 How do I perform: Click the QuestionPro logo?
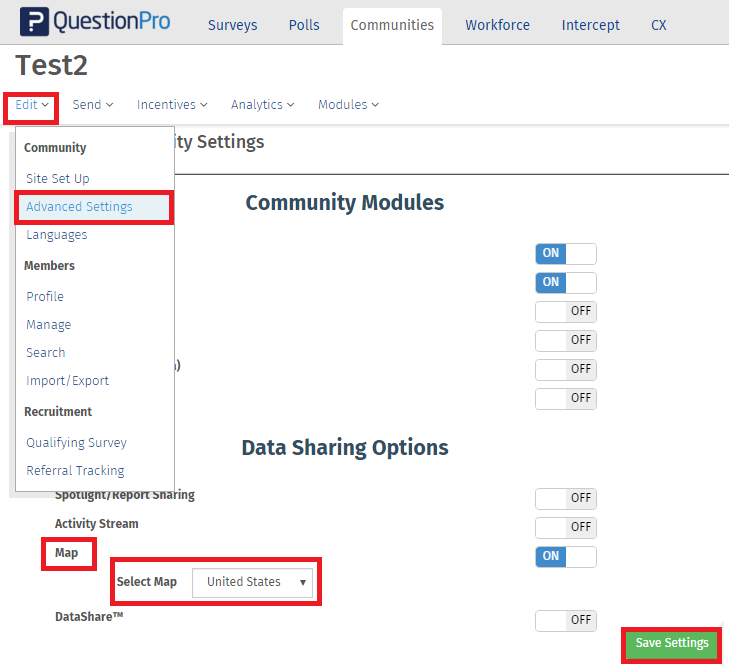tap(95, 22)
